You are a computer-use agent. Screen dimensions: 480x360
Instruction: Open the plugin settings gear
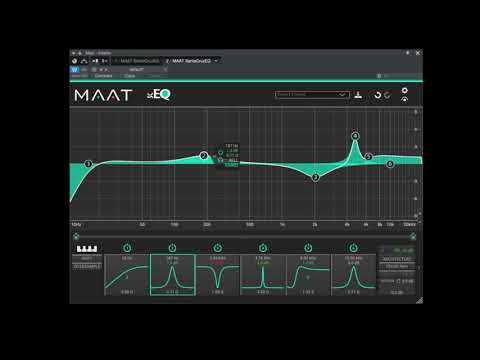click(404, 90)
